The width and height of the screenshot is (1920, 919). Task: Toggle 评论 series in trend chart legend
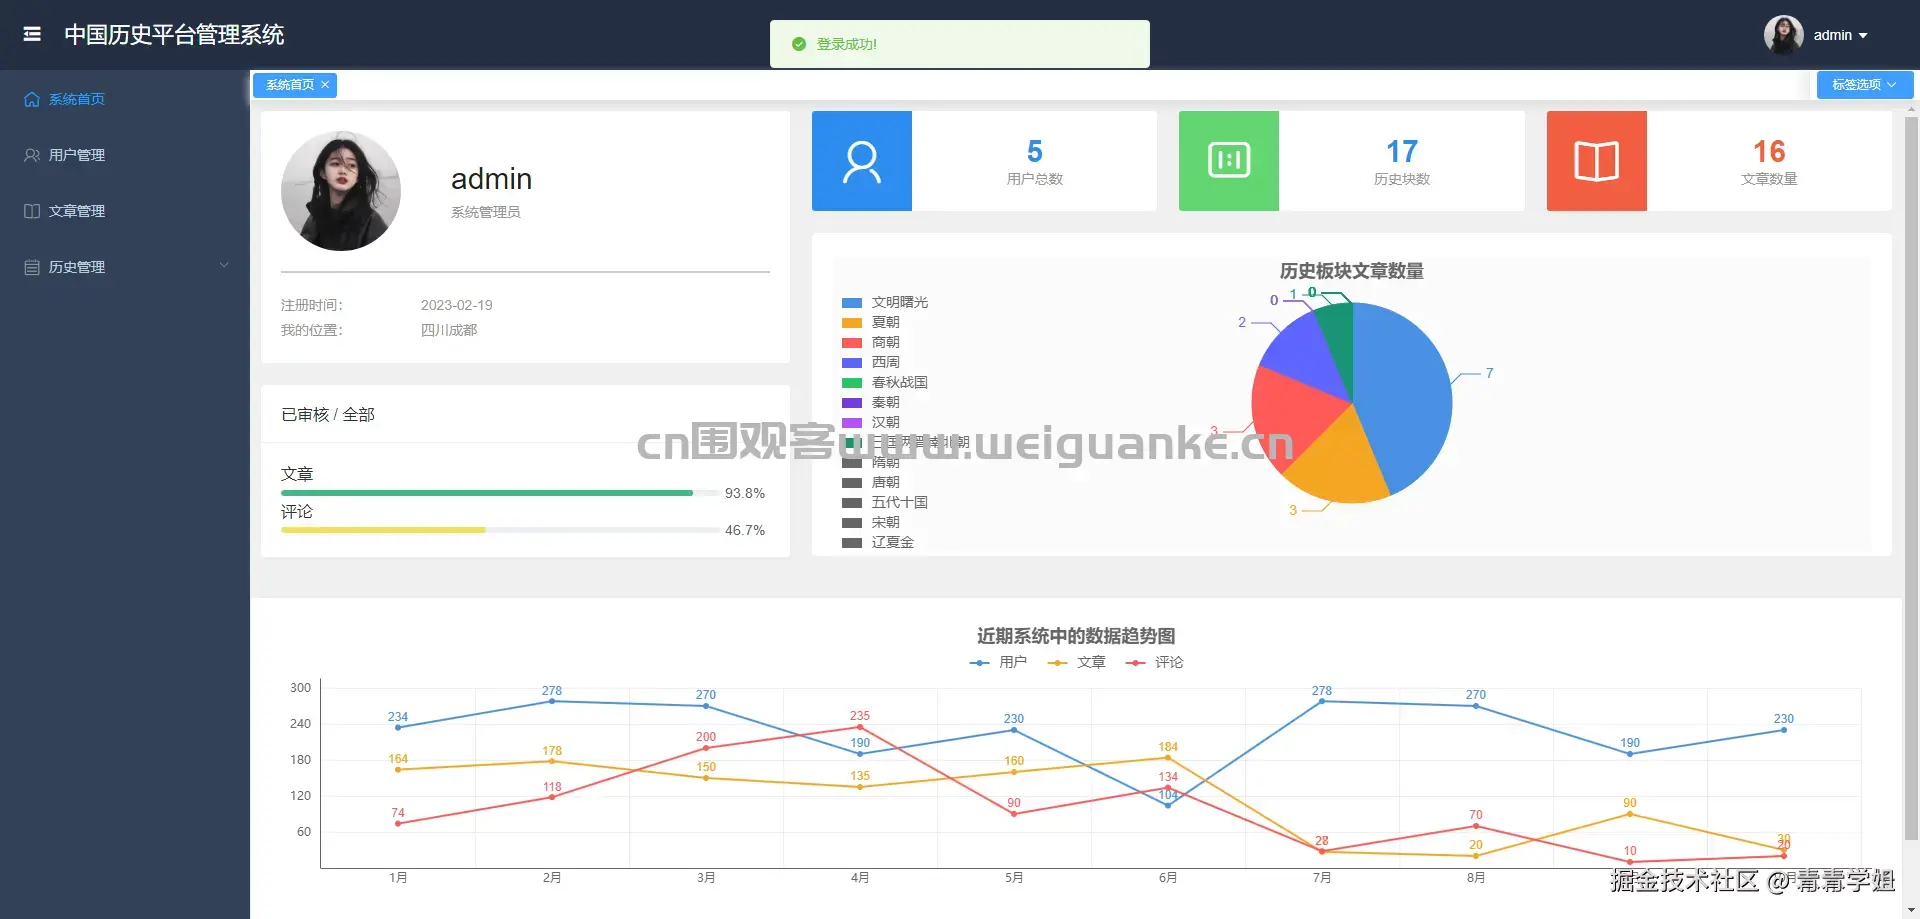[1154, 662]
